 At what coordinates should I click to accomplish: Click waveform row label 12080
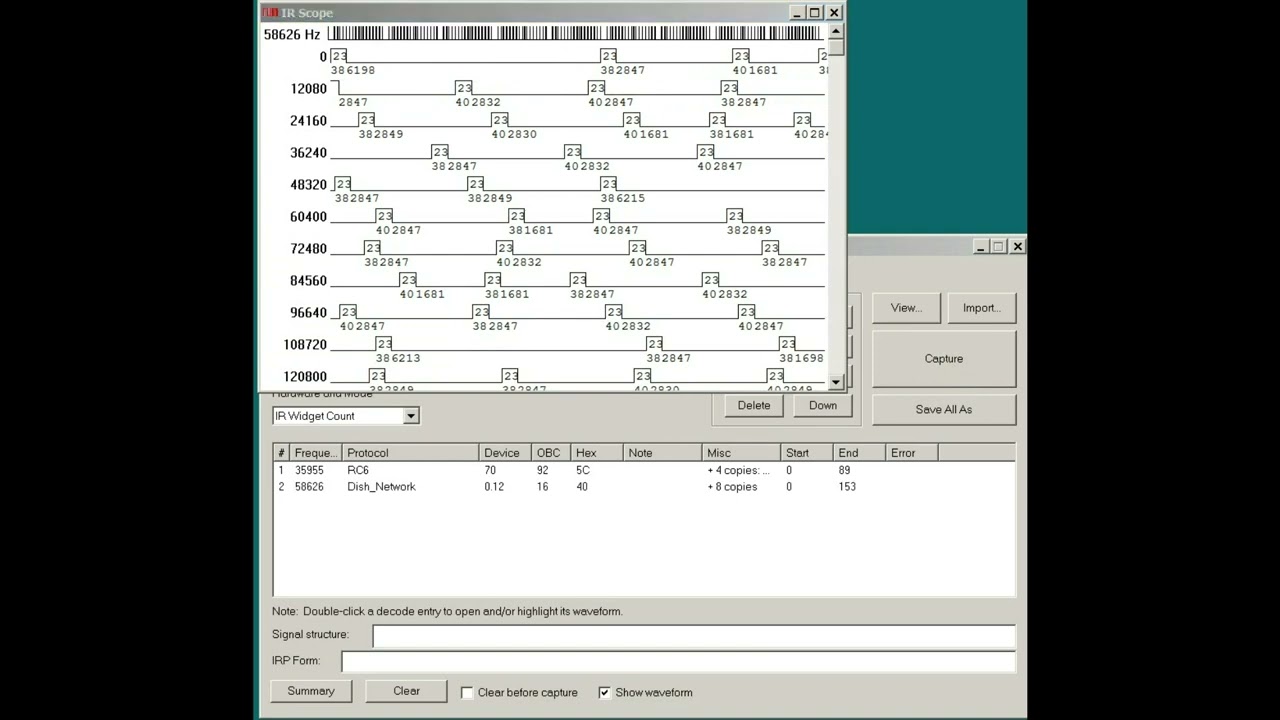pos(308,89)
